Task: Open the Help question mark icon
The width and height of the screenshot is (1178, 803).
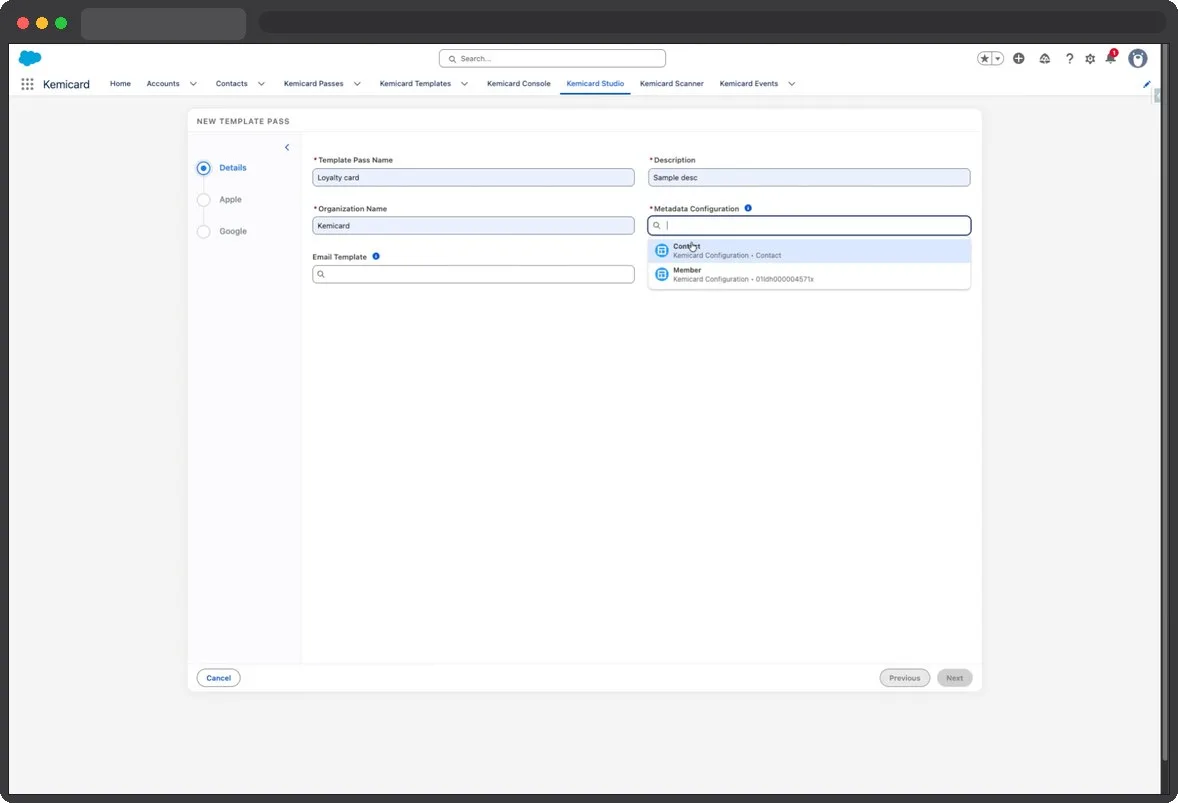Action: (x=1069, y=59)
